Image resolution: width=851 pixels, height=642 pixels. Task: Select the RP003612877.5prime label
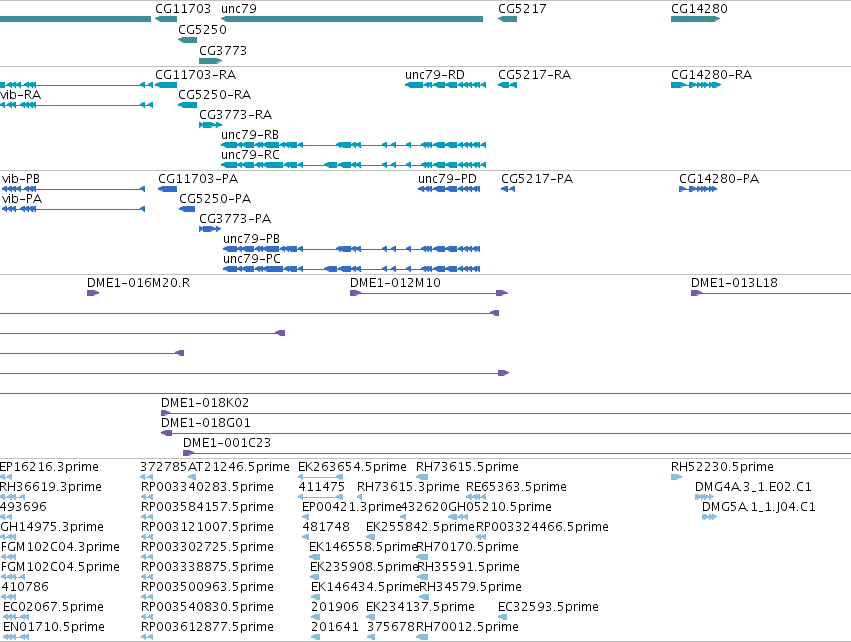tap(207, 627)
